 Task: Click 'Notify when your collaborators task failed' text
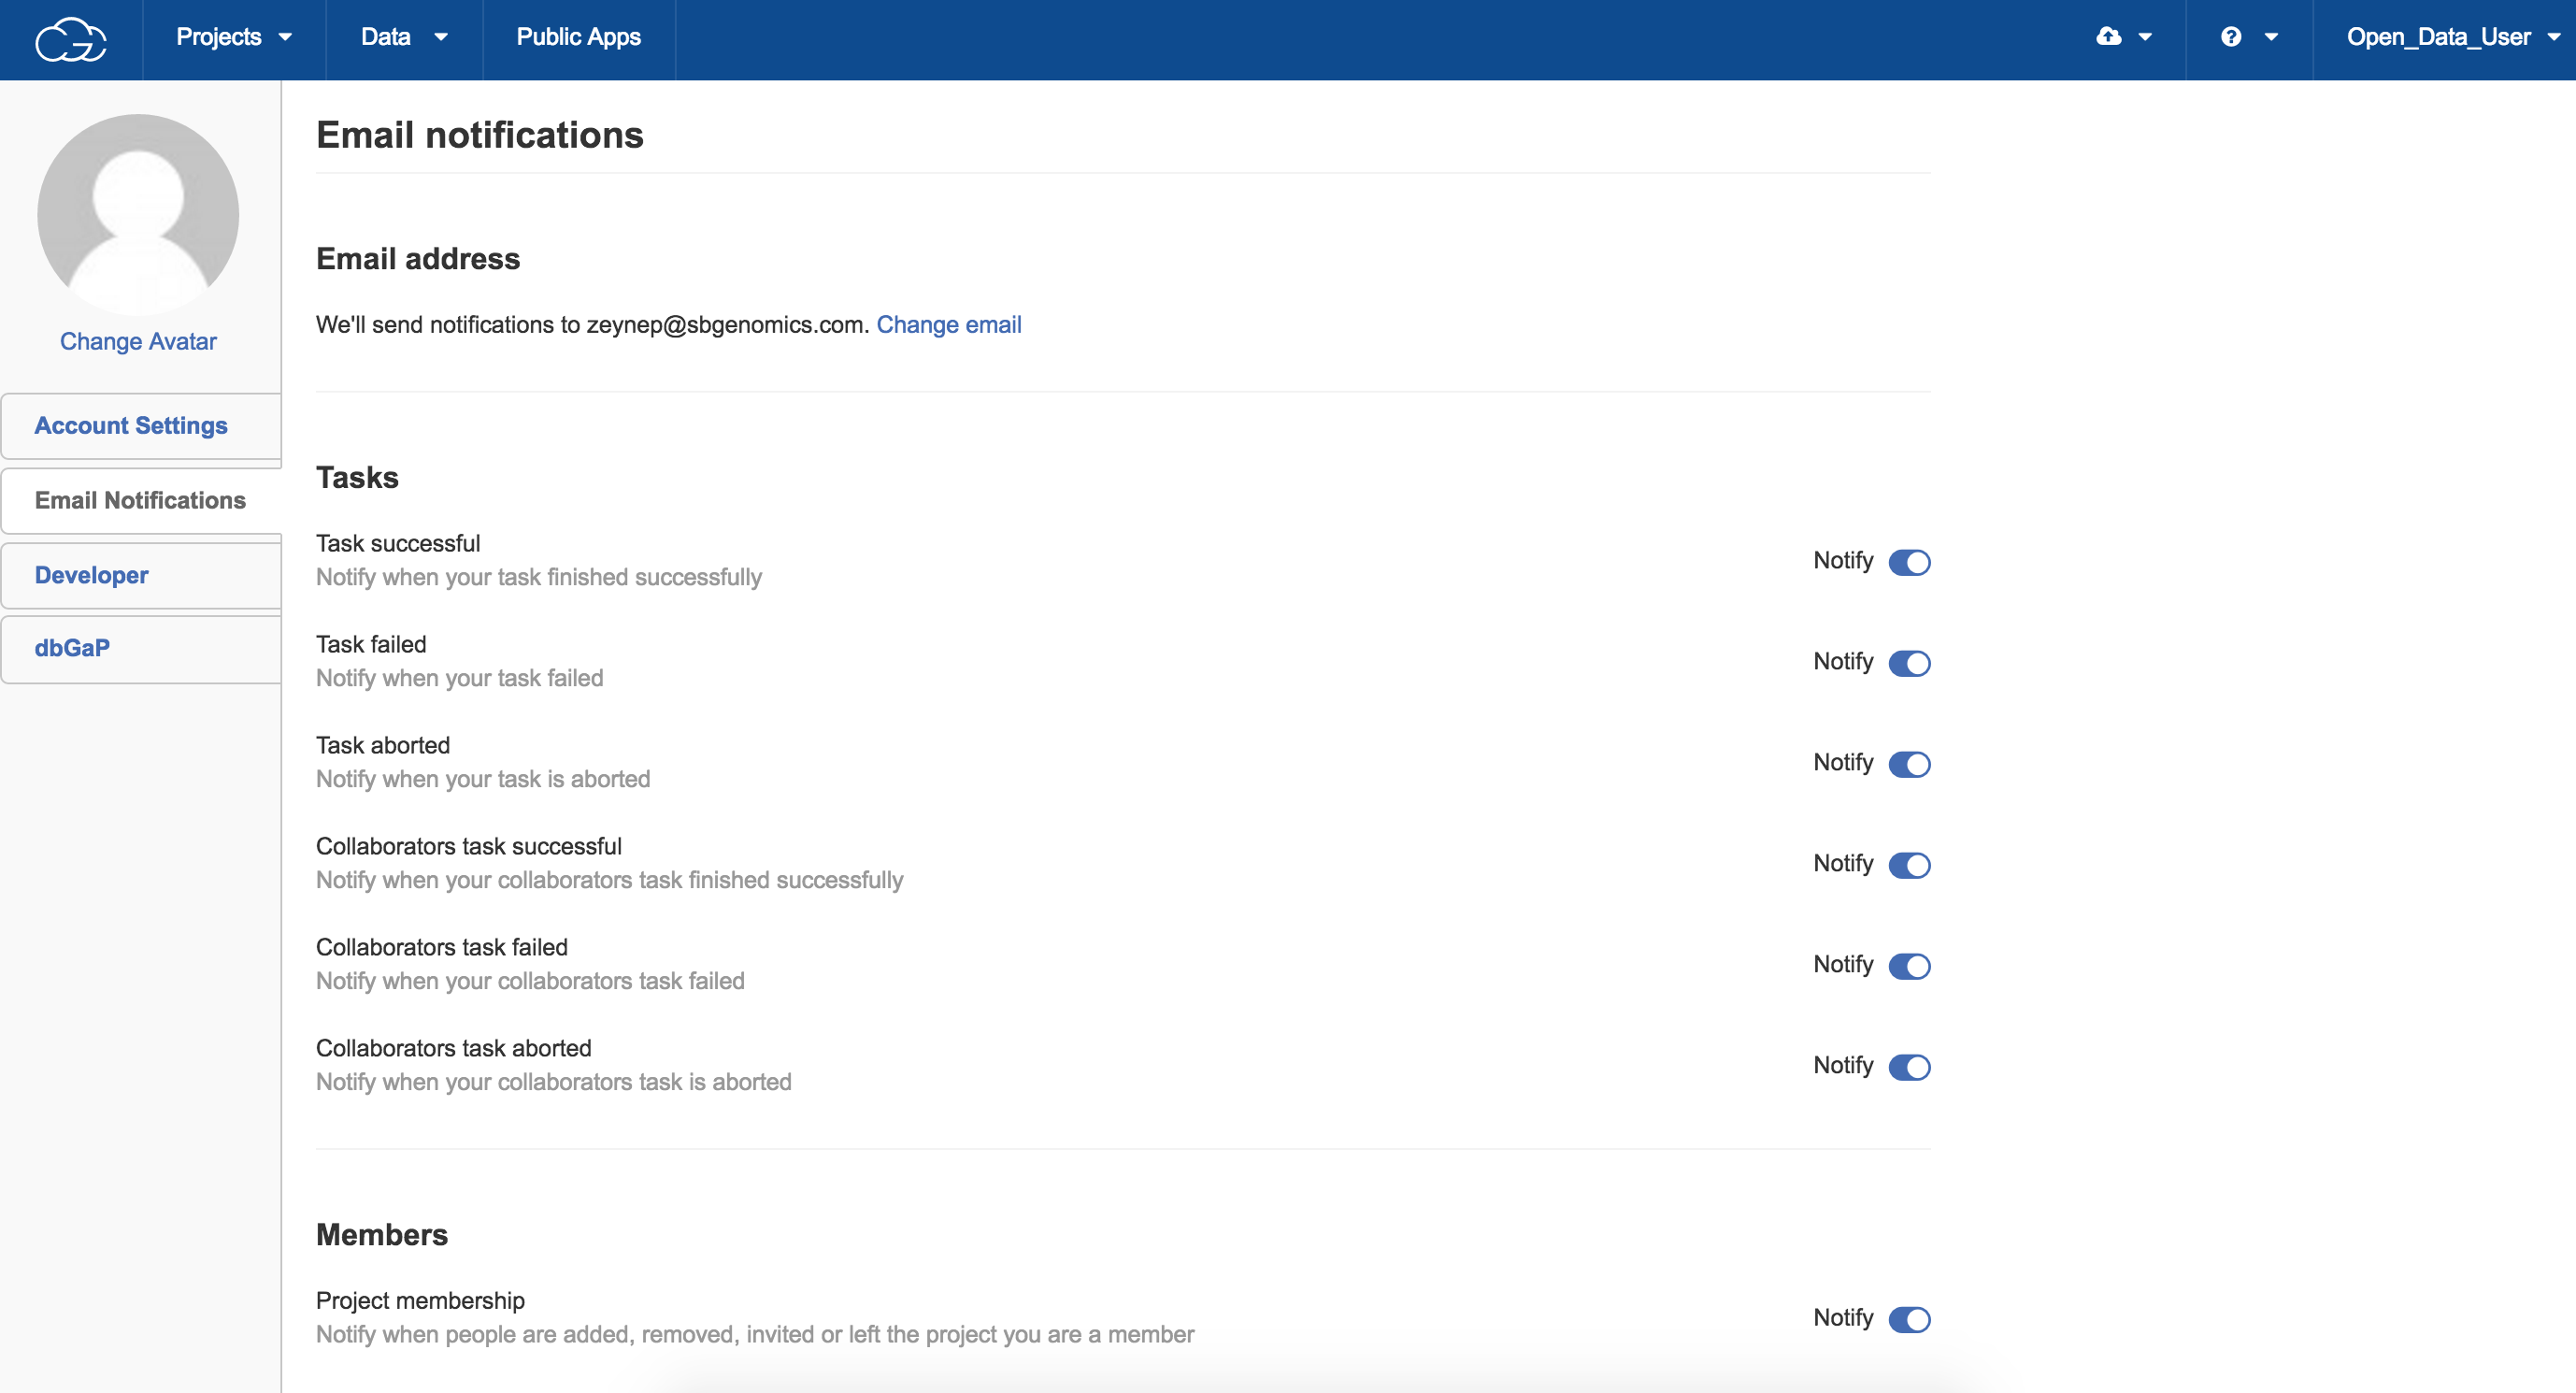point(530,981)
